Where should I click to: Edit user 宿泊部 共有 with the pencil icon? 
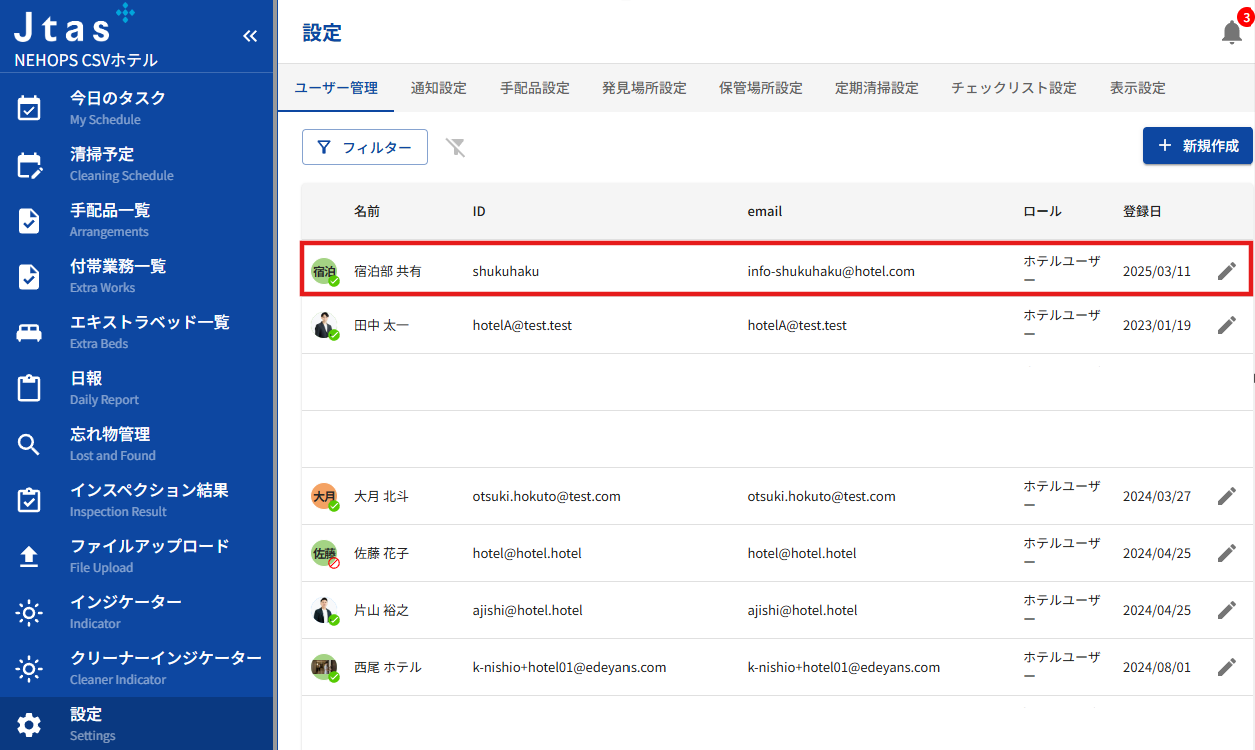[x=1227, y=271]
